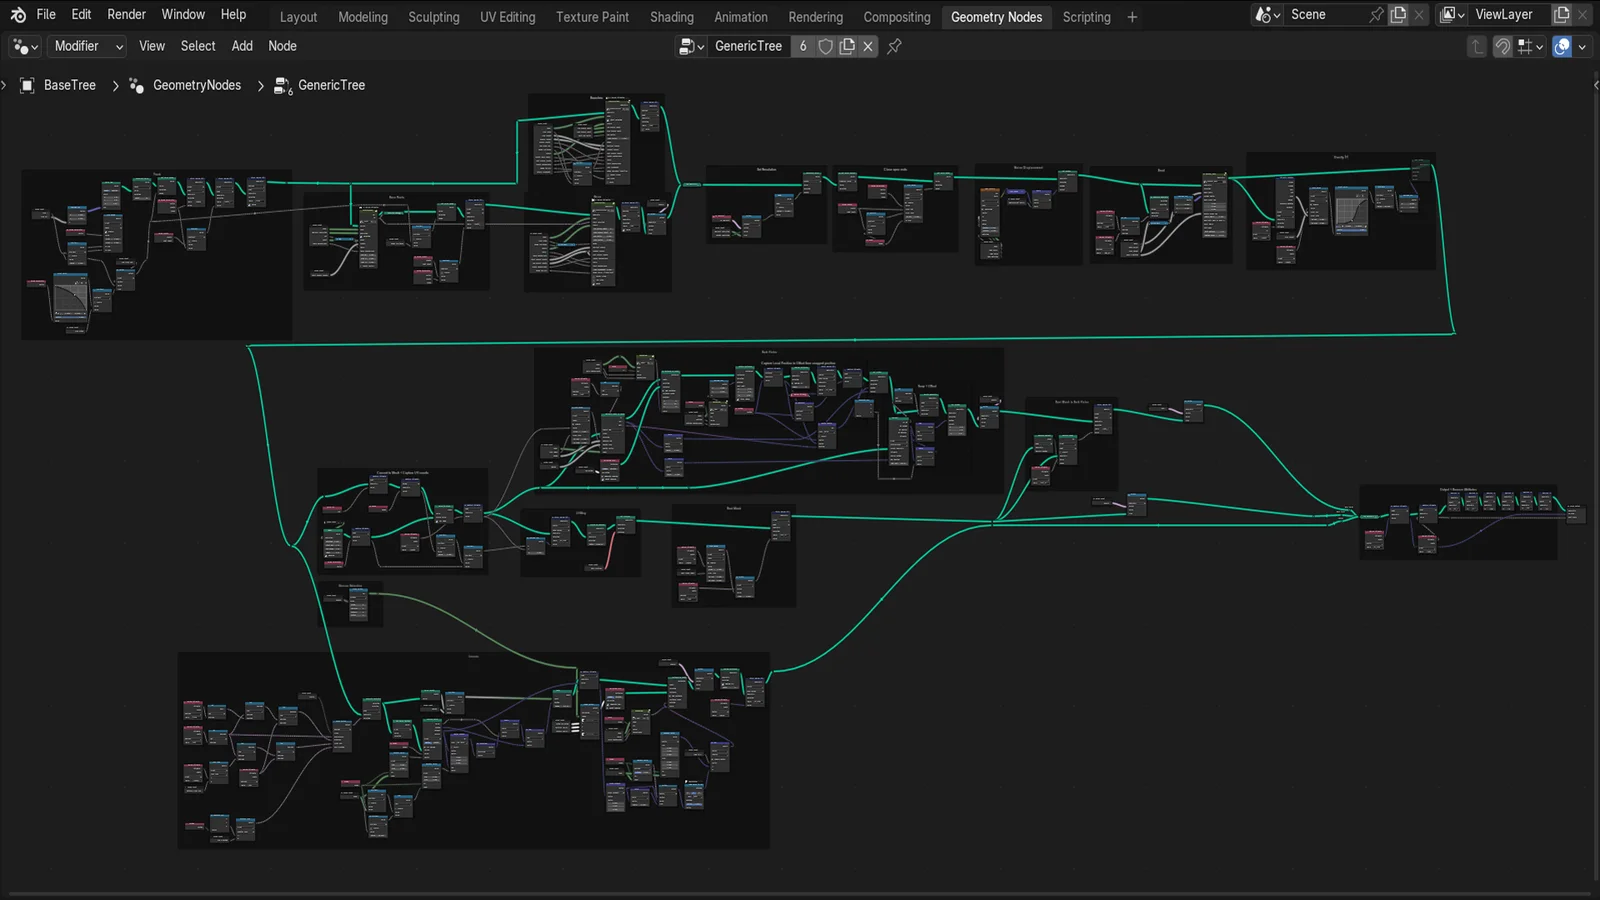1600x900 pixels.
Task: Click the Blender logo icon
Action: pyautogui.click(x=17, y=14)
